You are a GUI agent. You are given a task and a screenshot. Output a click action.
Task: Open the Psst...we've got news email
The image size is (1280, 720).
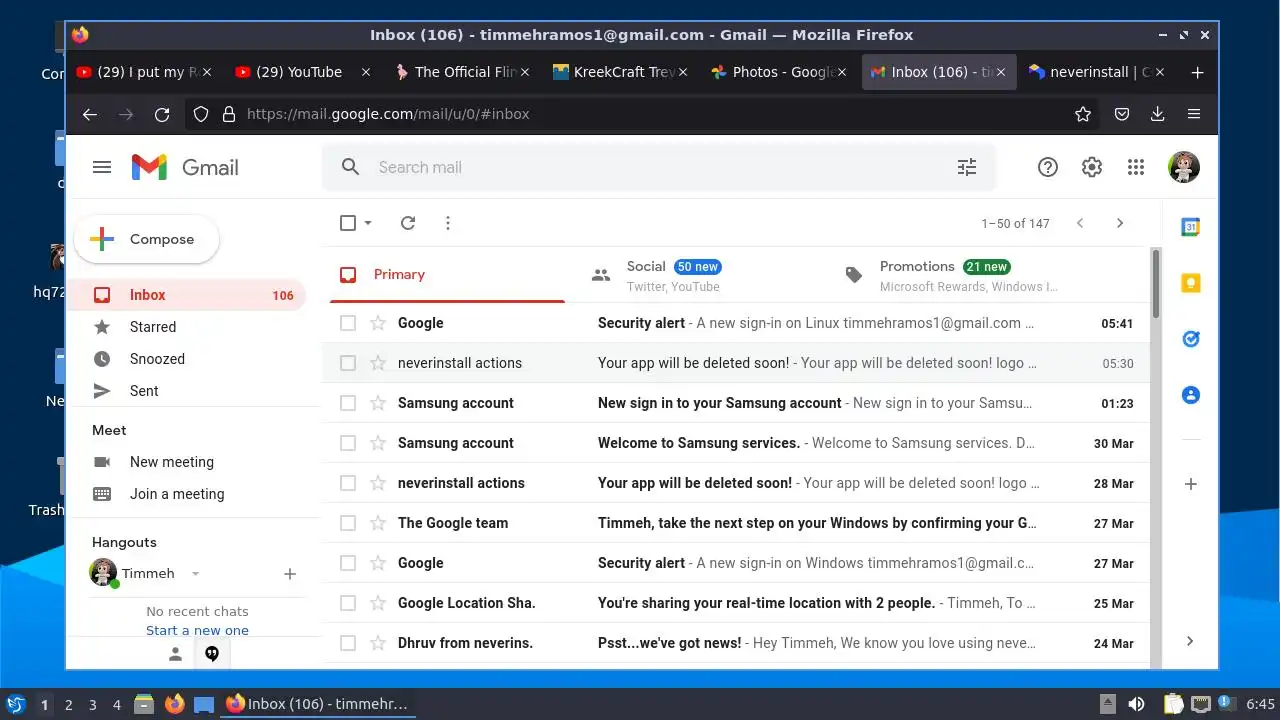tap(735, 643)
